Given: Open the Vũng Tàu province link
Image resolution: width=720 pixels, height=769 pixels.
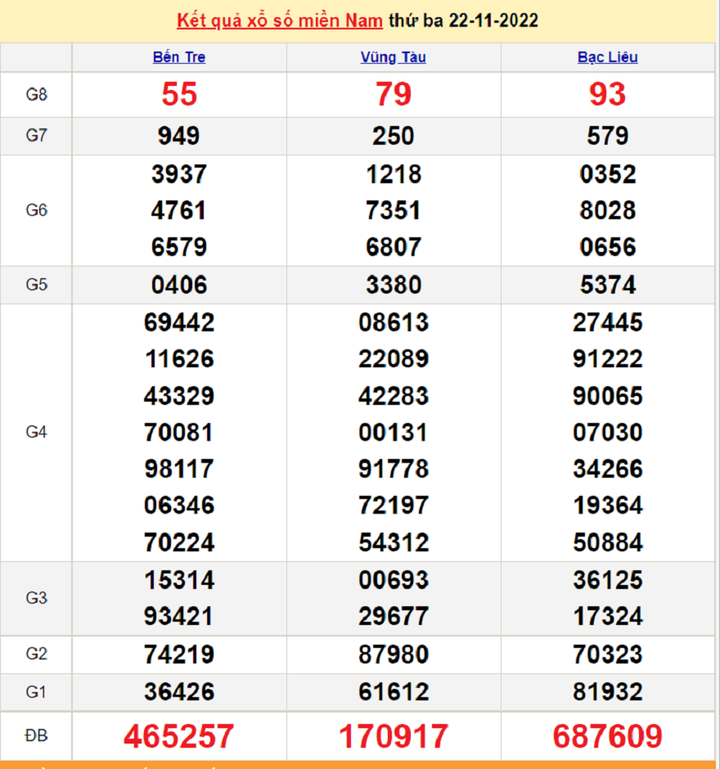Looking at the screenshot, I should (x=393, y=57).
